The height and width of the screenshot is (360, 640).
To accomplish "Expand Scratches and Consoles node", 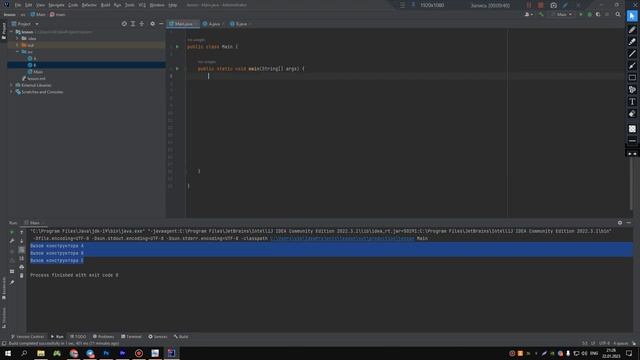I will click(11, 92).
